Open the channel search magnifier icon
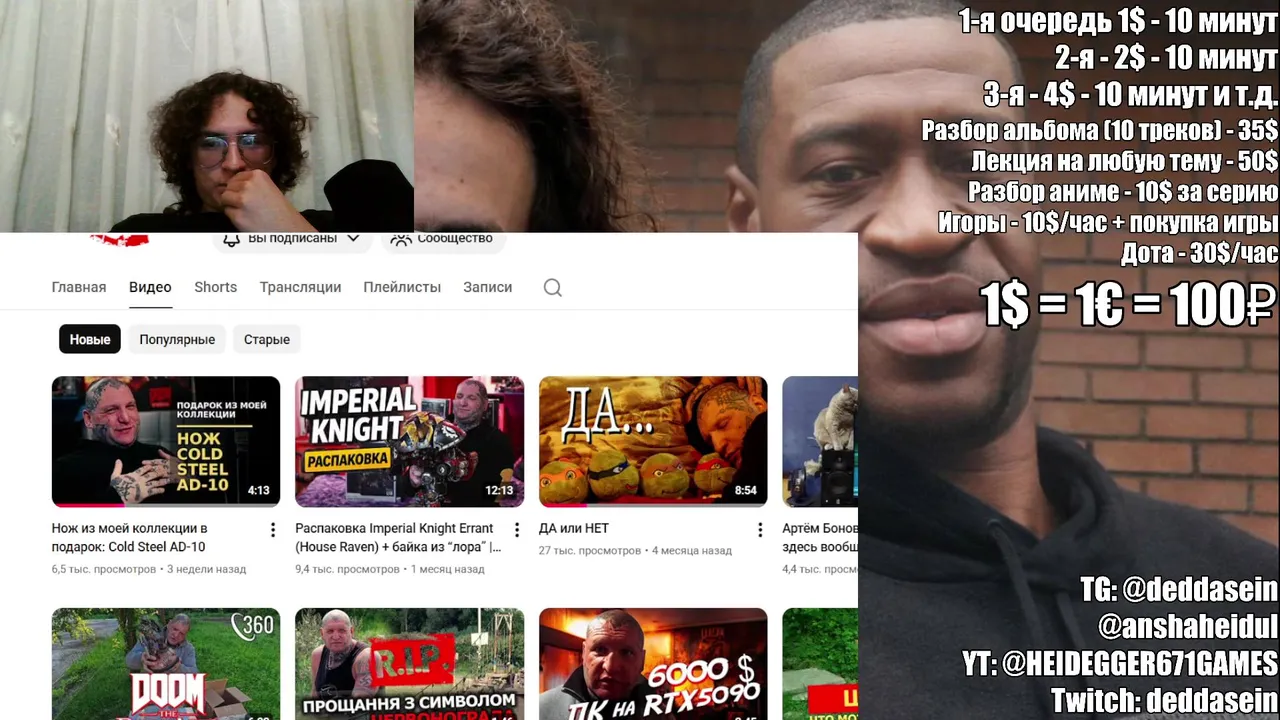This screenshot has width=1280, height=720. 552,288
